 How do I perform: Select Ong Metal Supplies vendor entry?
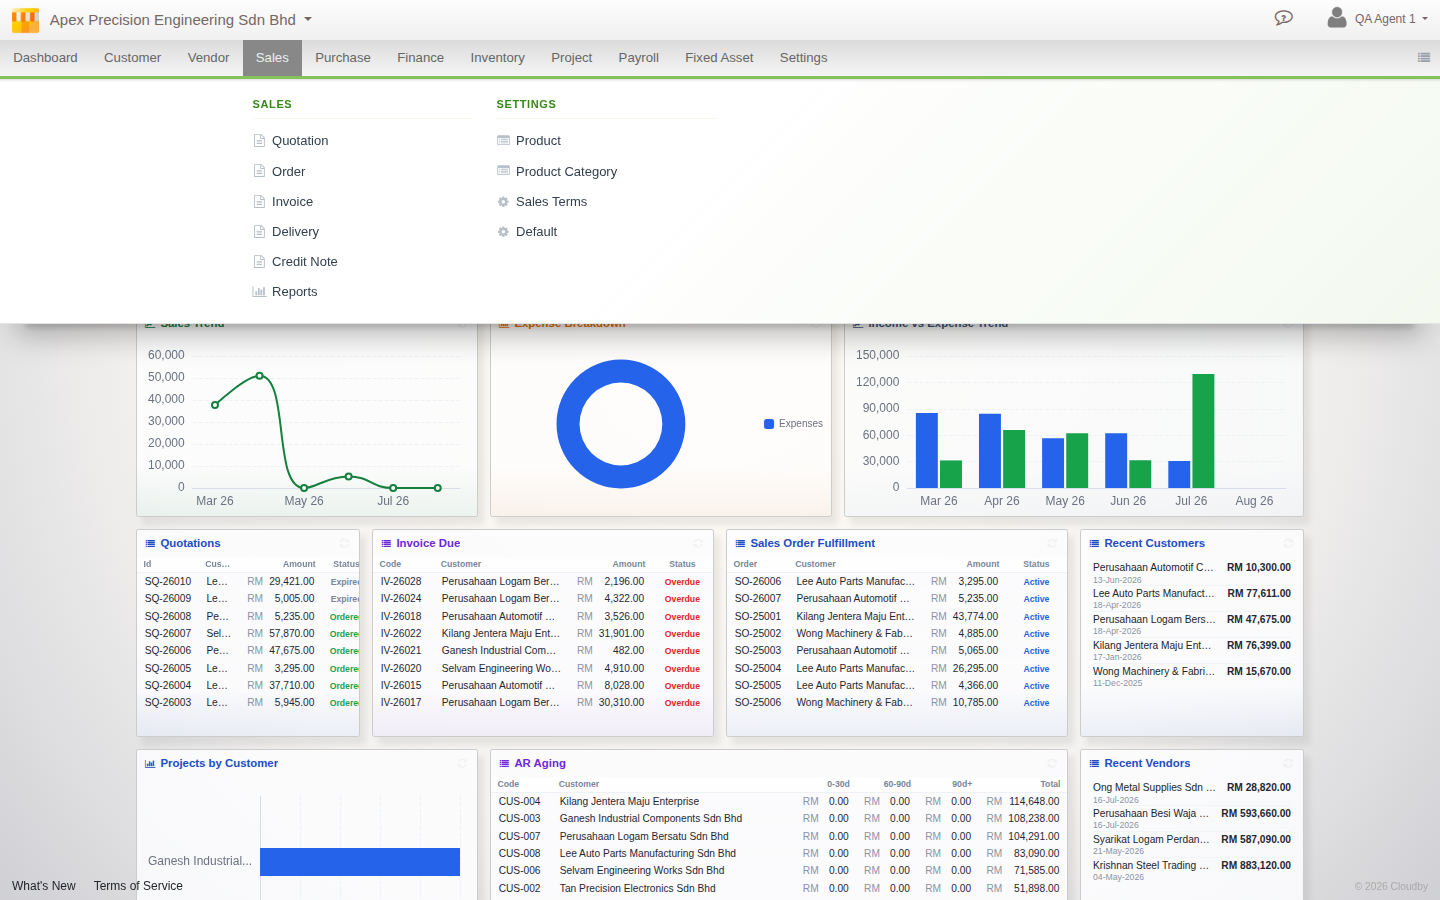point(1192,793)
